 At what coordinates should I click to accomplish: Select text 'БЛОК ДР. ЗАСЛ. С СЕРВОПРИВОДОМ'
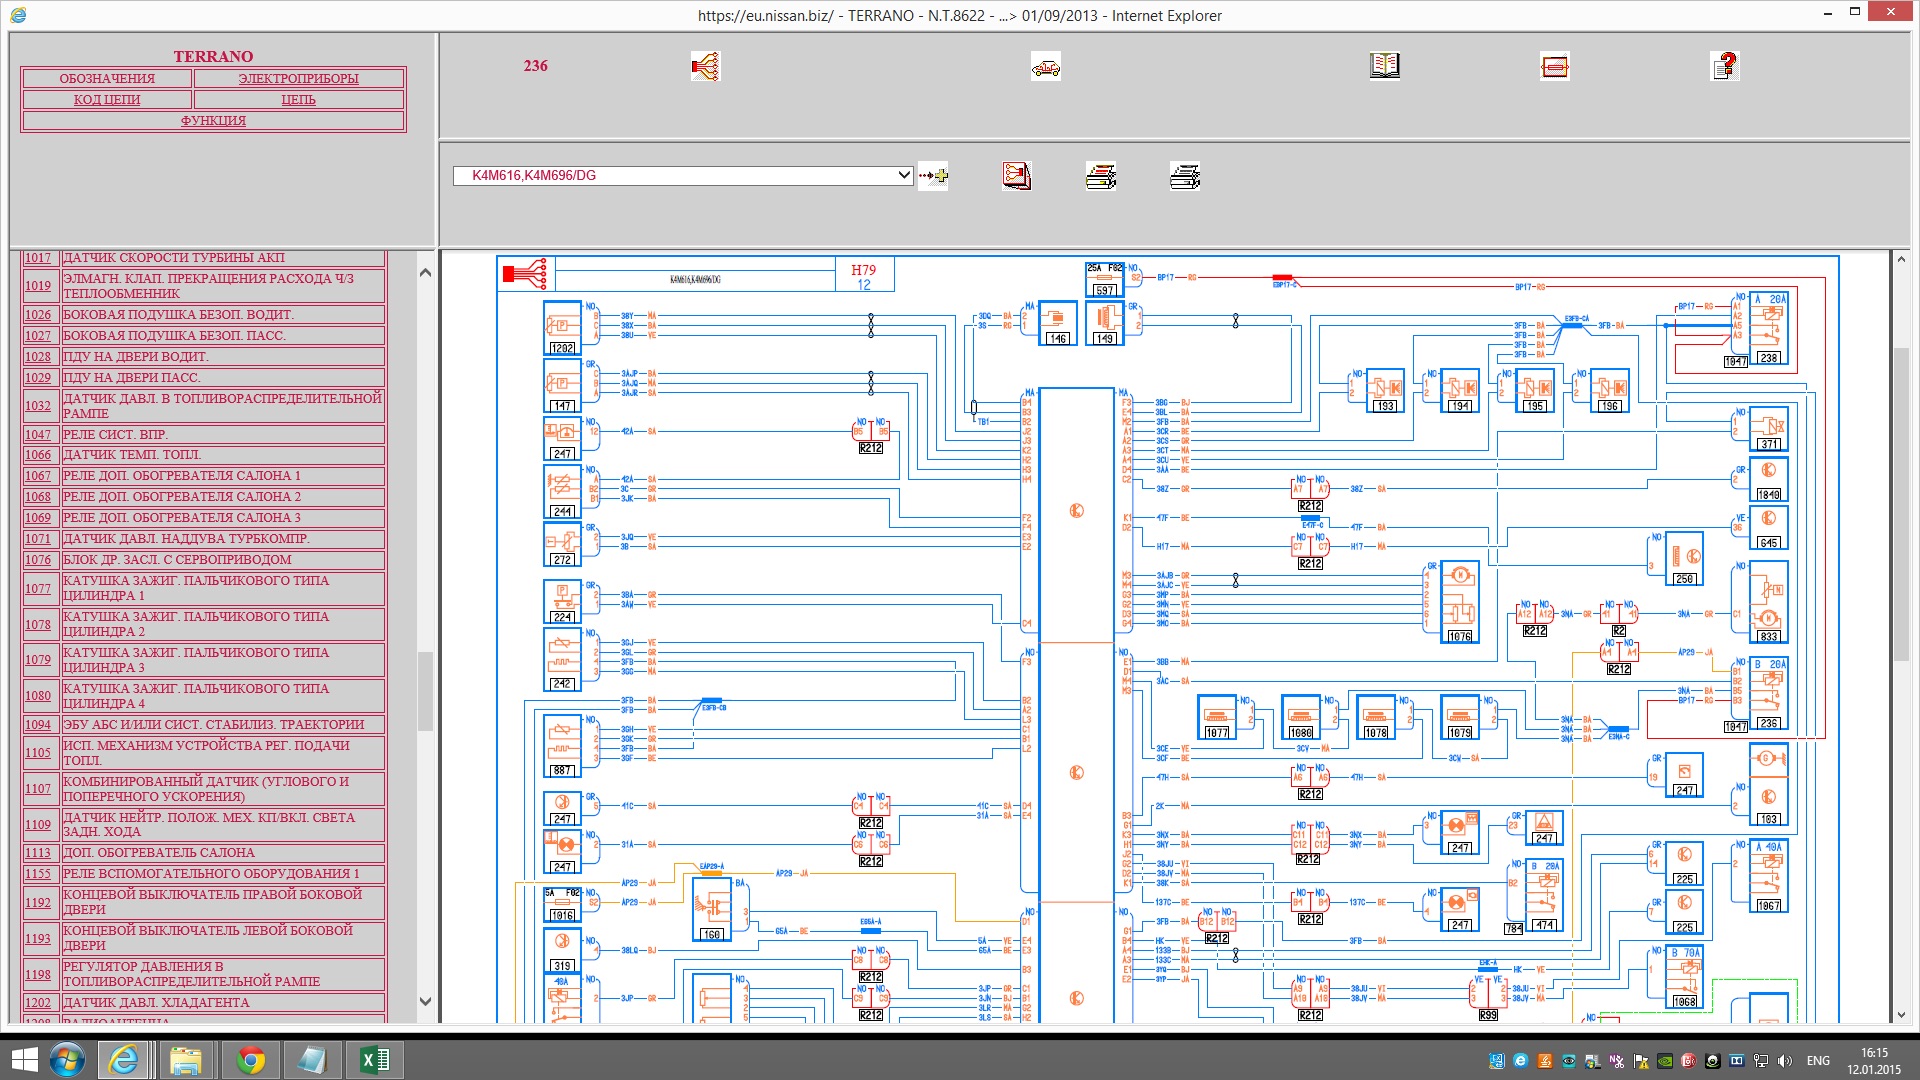coord(177,560)
